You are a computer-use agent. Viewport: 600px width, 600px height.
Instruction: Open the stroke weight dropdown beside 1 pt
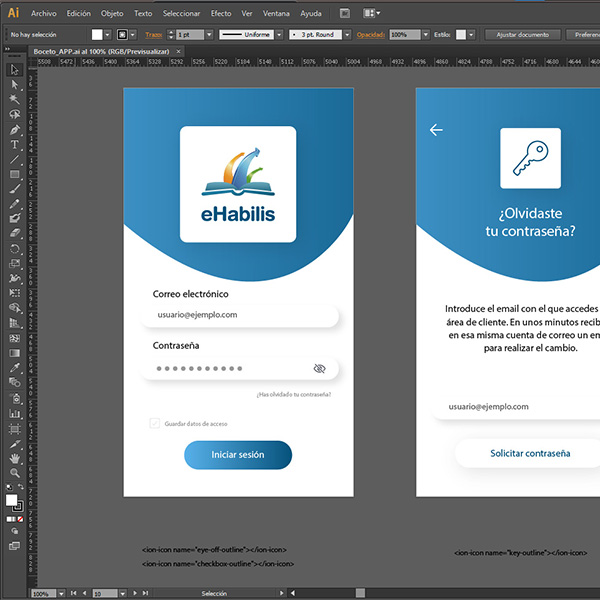pyautogui.click(x=209, y=35)
